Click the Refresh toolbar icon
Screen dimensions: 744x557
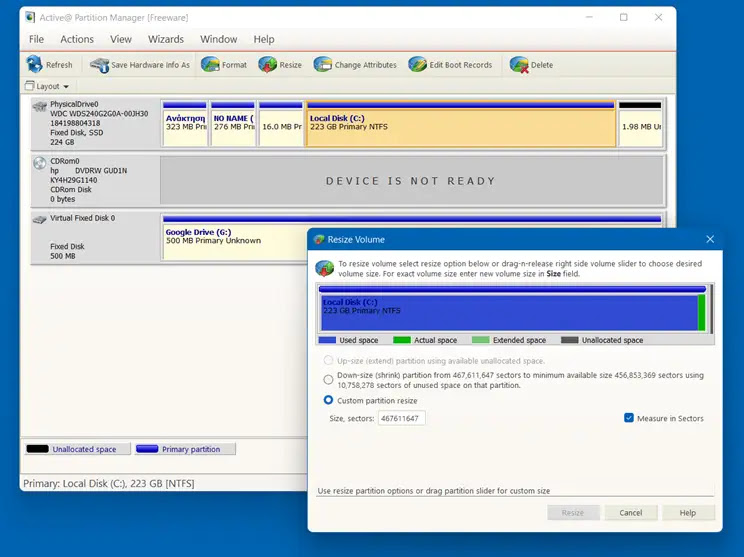click(35, 65)
